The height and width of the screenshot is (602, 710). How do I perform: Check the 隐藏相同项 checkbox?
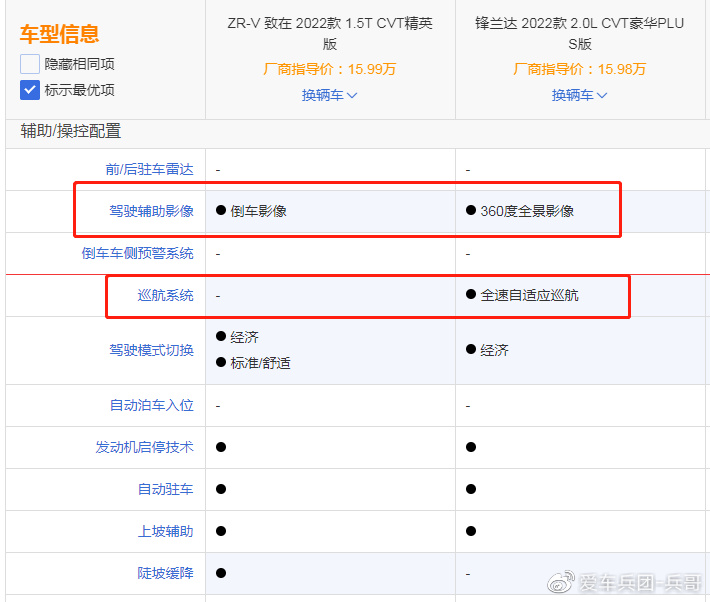point(30,64)
